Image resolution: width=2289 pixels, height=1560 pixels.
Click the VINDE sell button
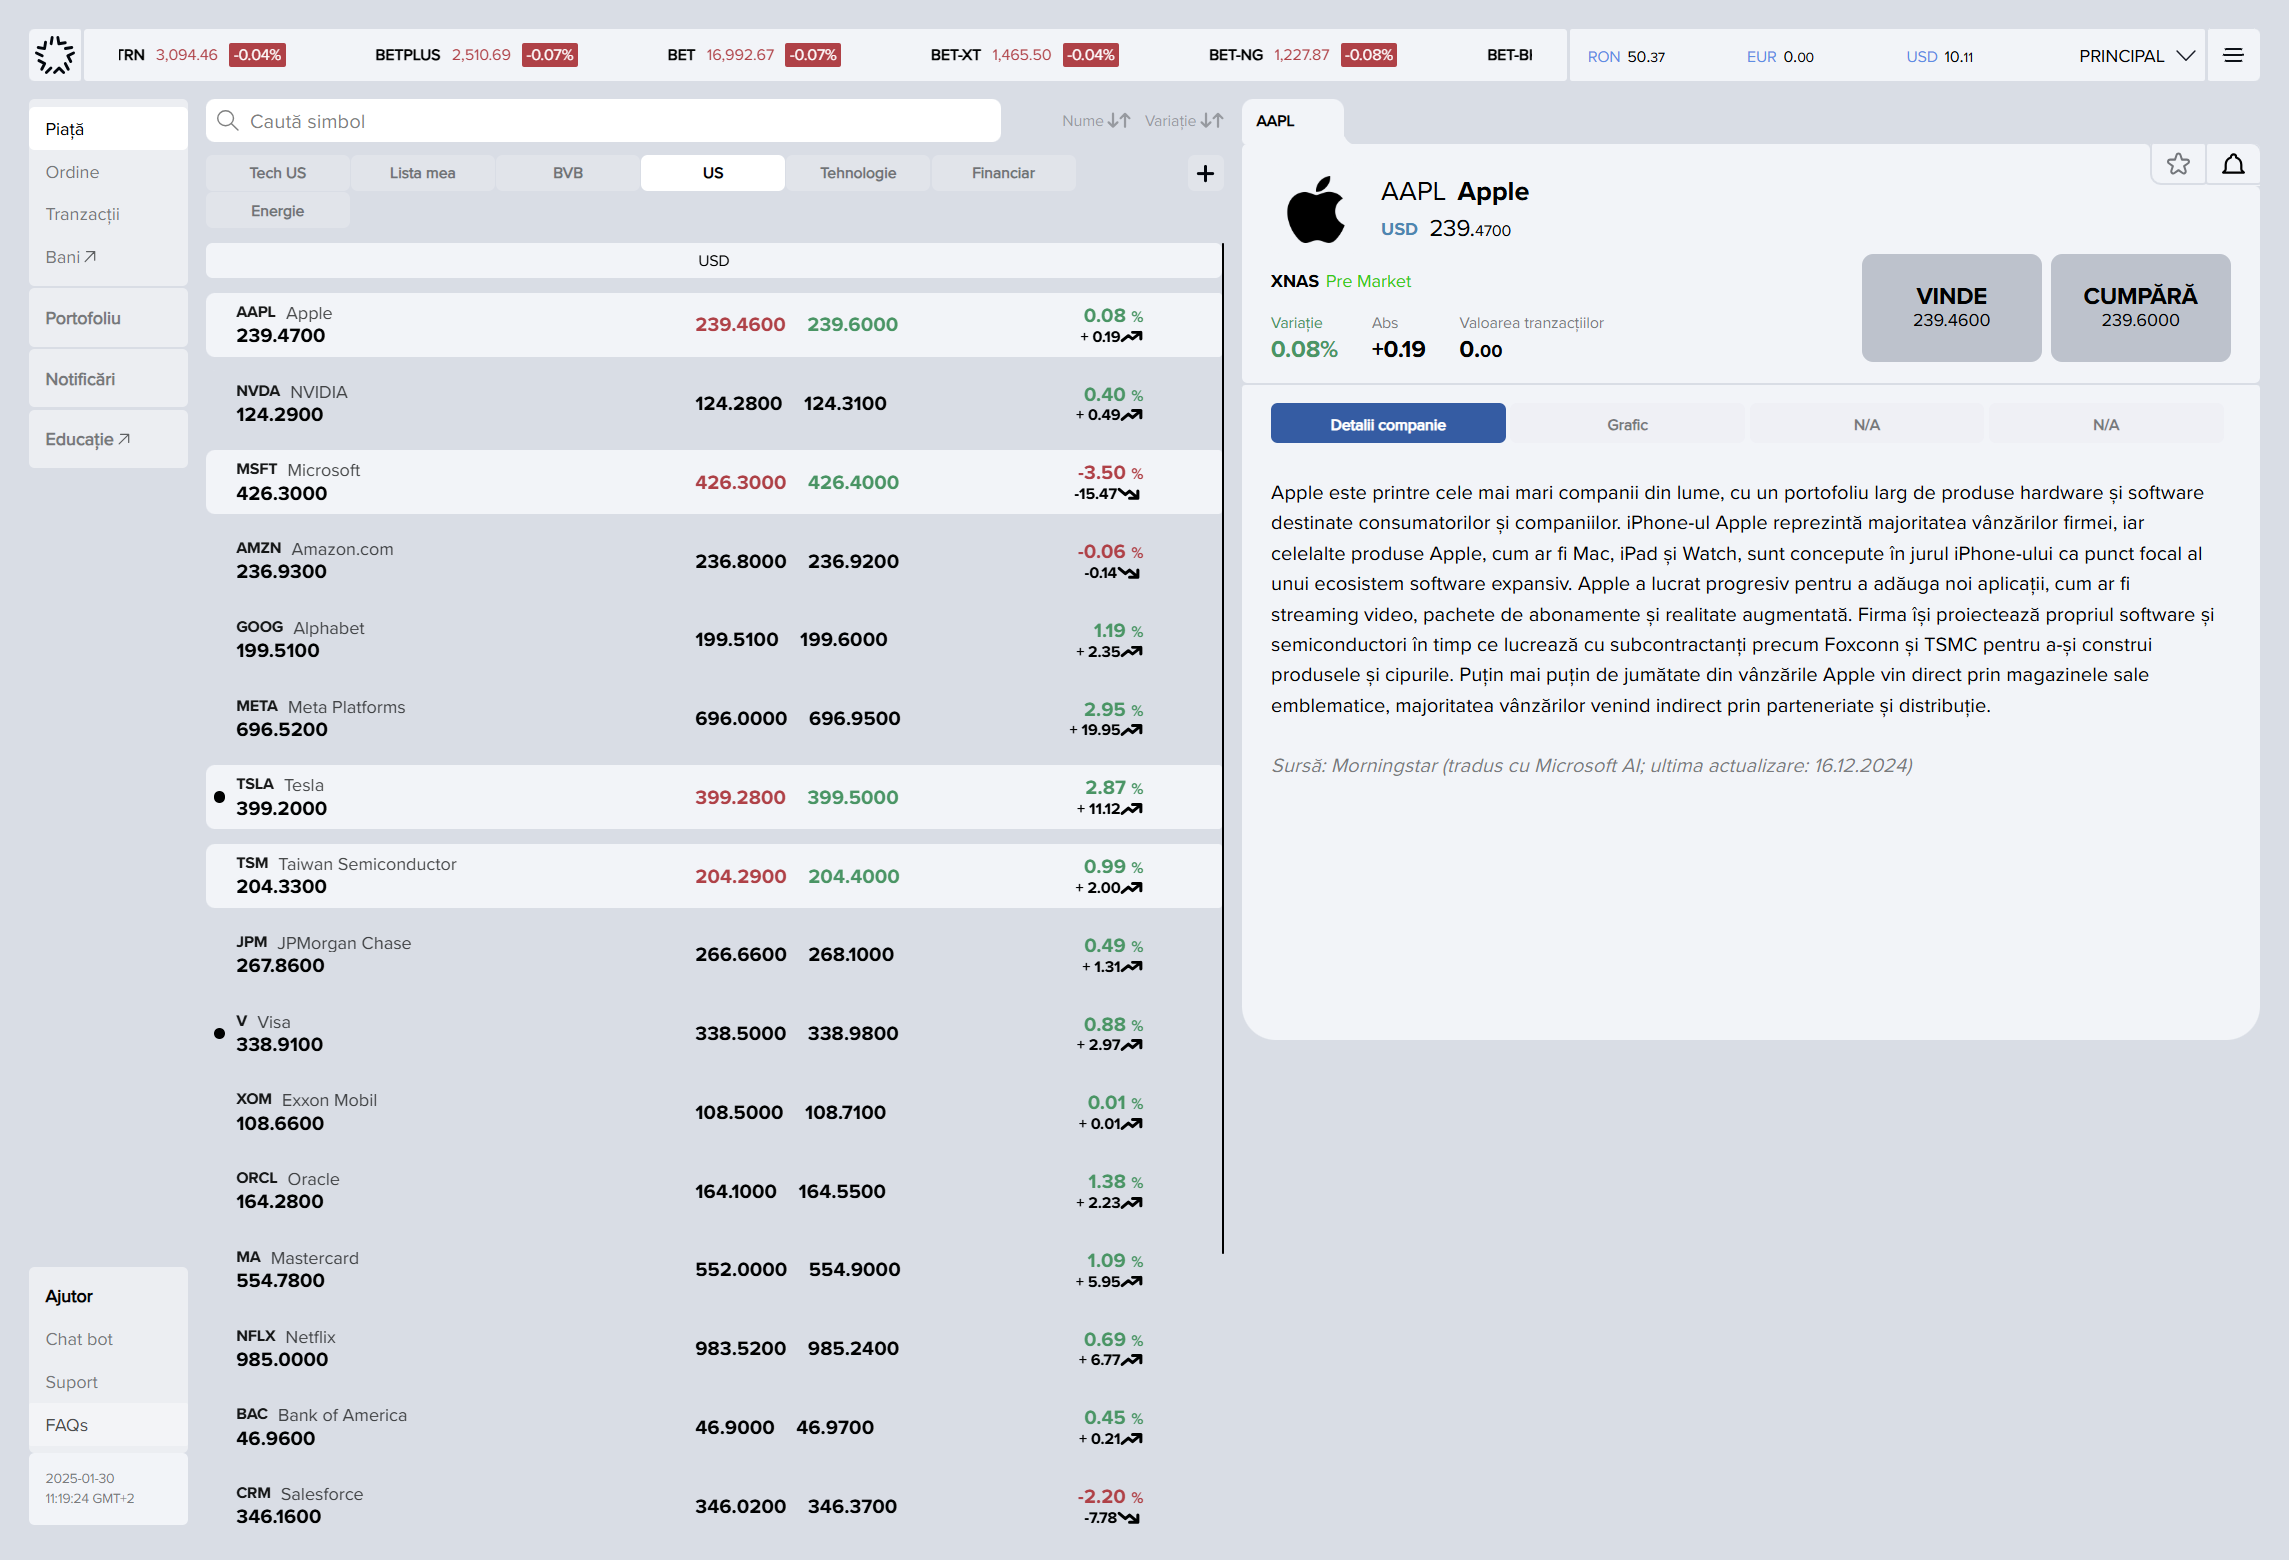click(x=1951, y=307)
